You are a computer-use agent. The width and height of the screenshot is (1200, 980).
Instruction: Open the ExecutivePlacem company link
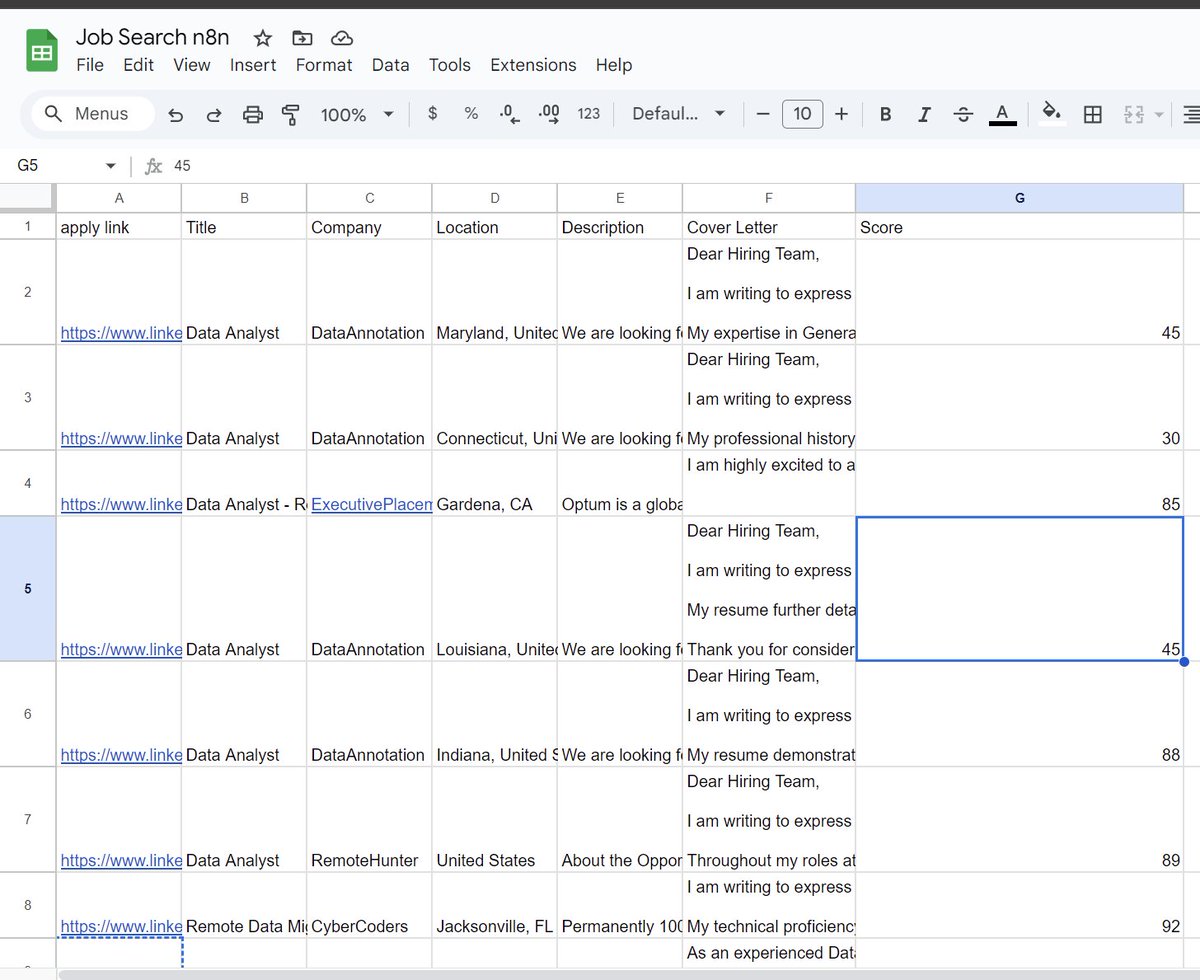click(x=372, y=505)
